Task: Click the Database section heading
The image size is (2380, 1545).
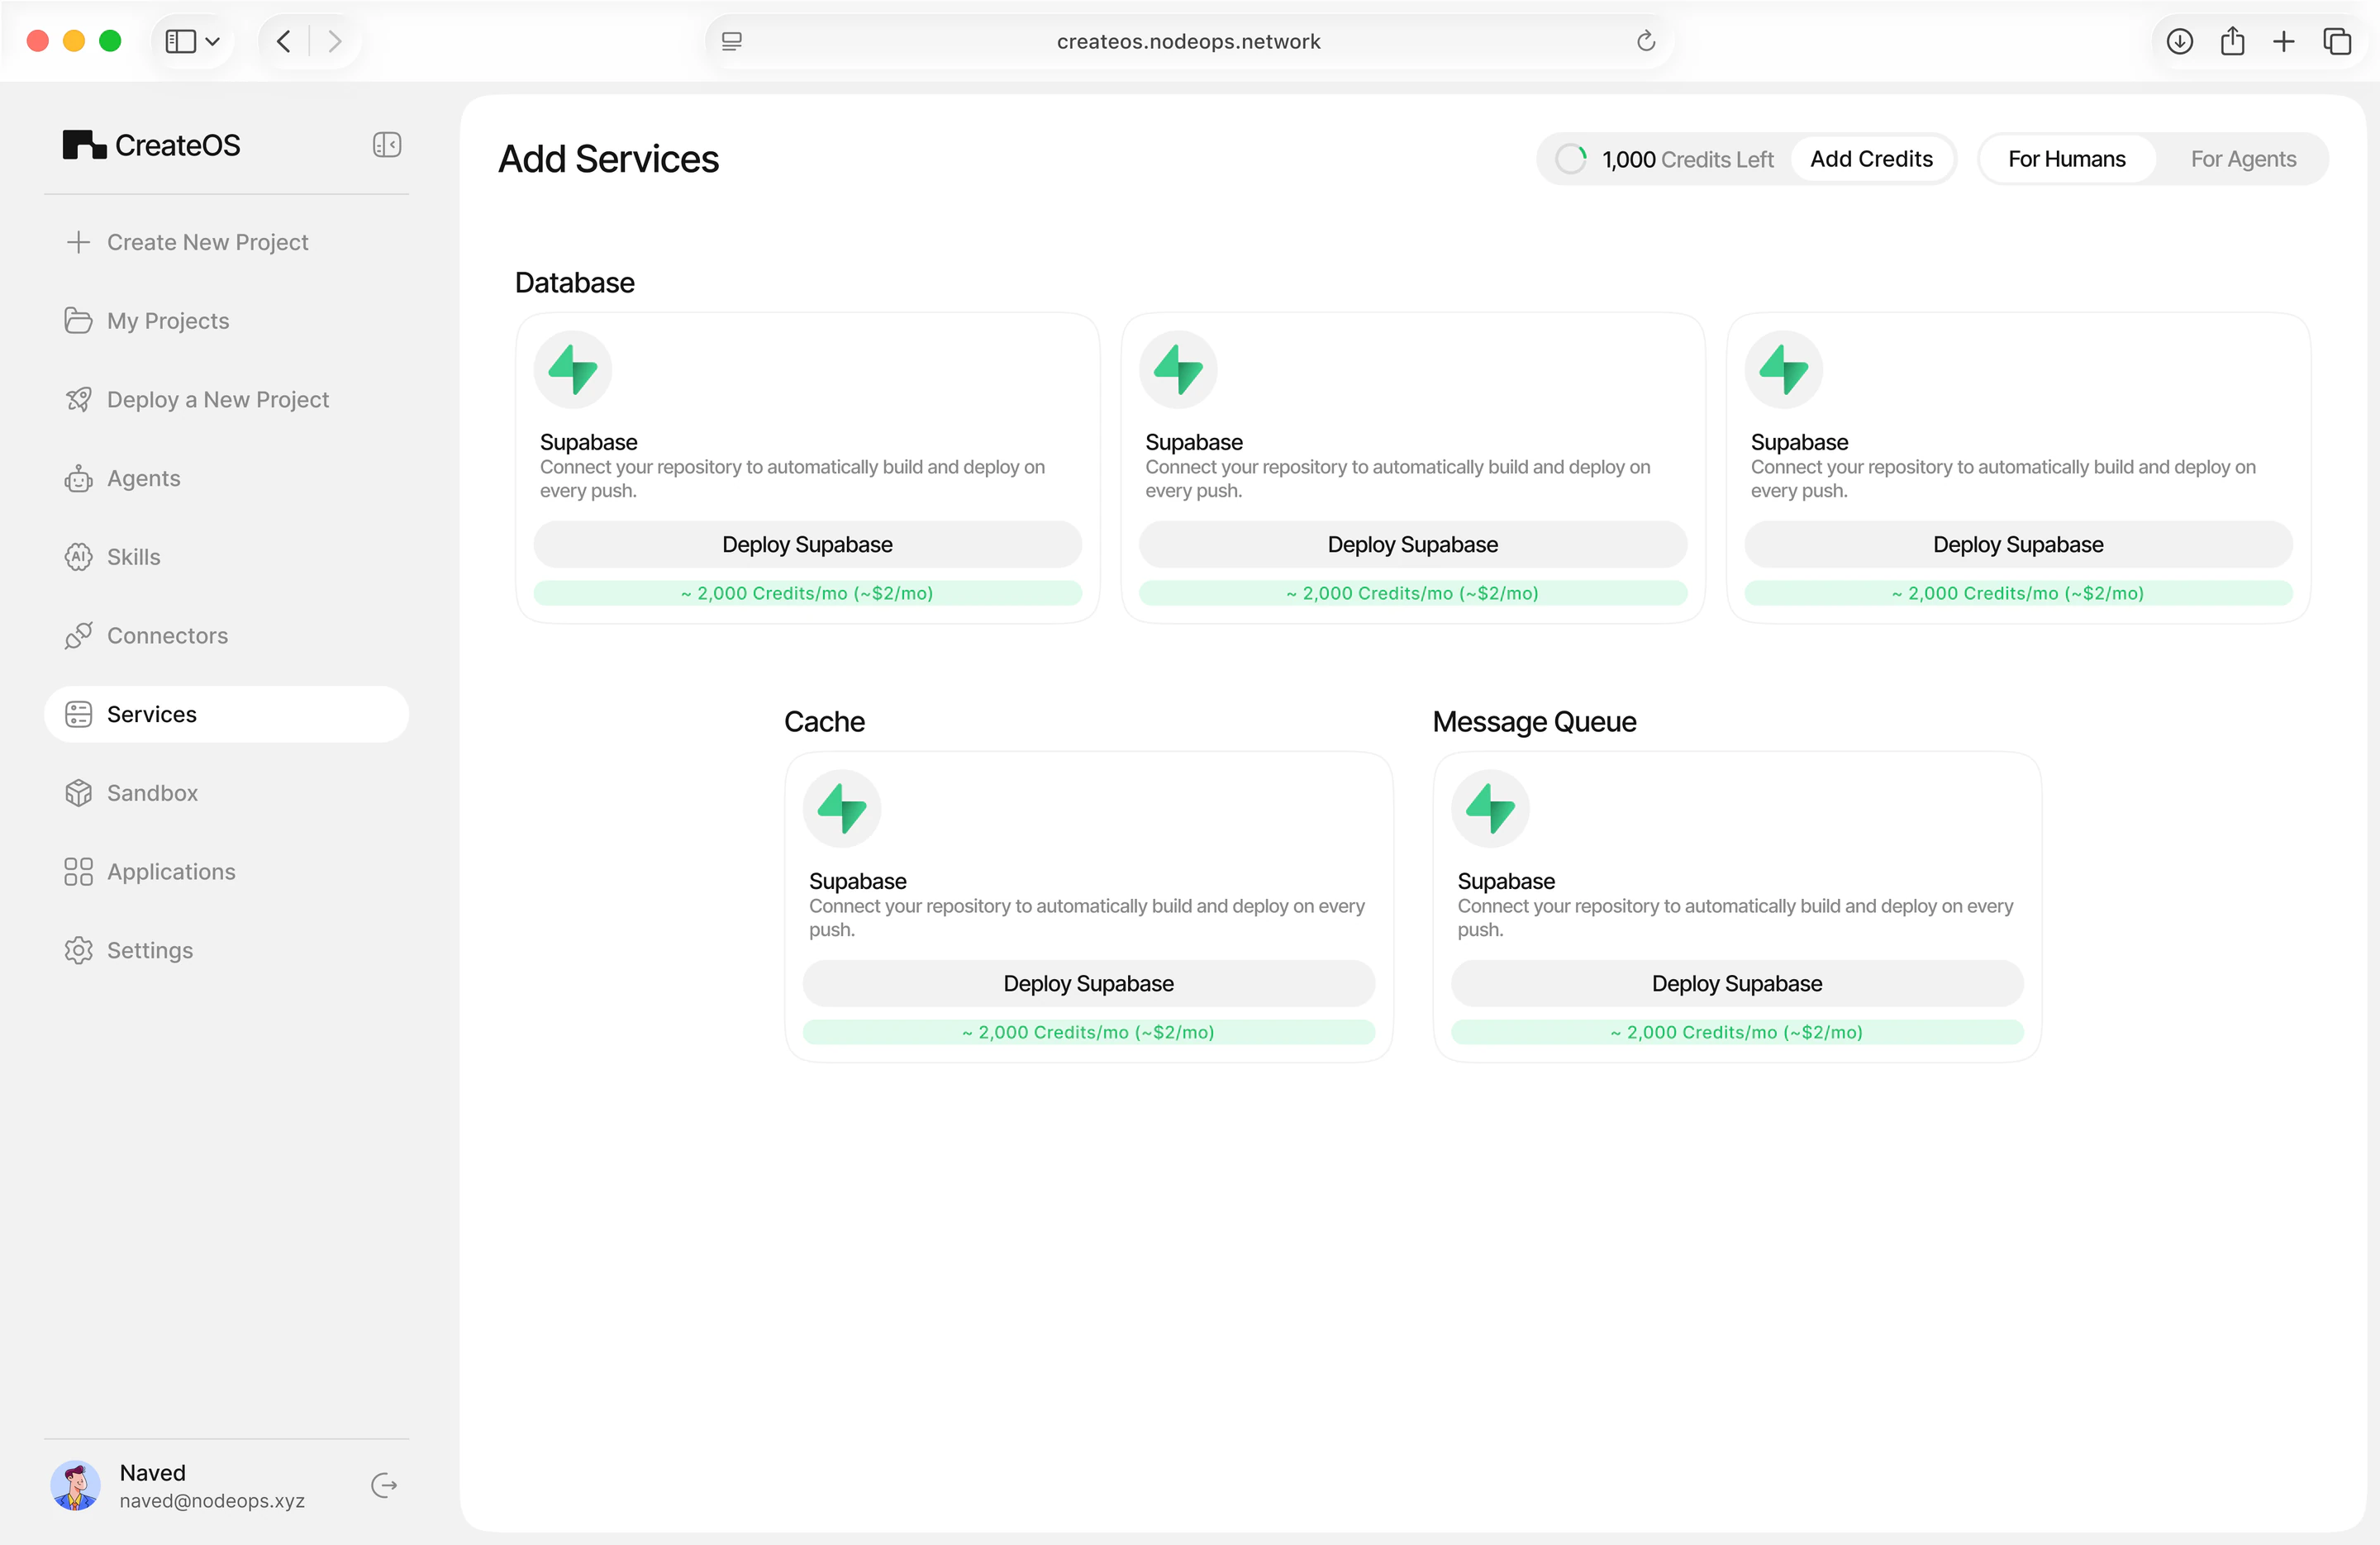Action: point(575,283)
